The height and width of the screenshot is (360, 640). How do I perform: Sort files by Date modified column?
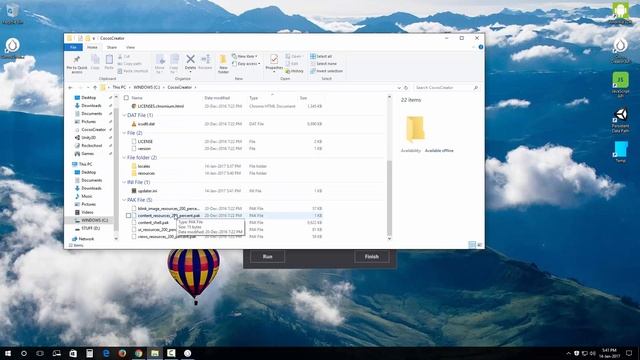pos(217,98)
